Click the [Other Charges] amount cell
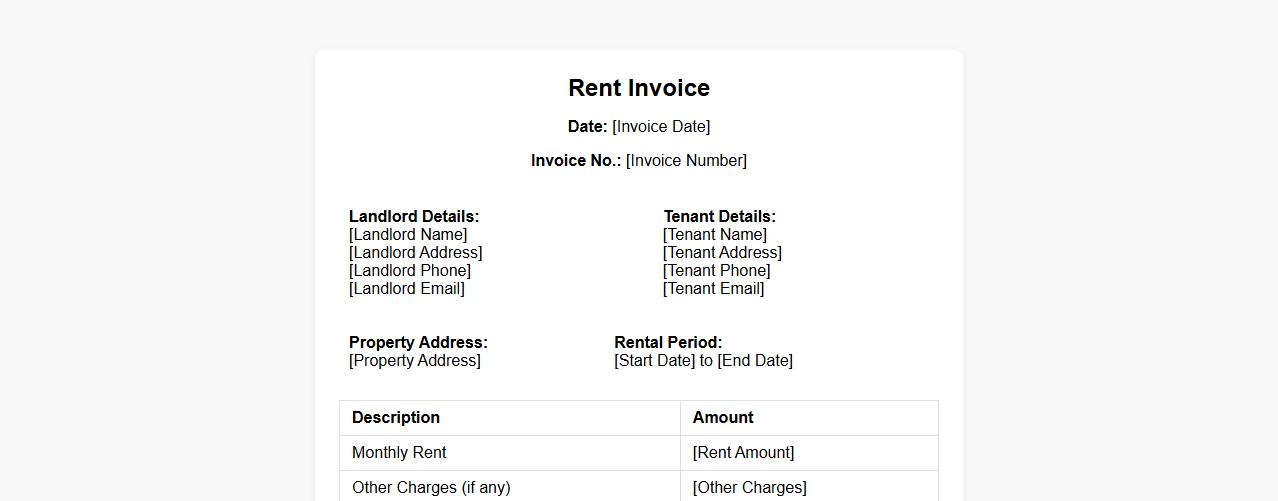 [x=809, y=486]
